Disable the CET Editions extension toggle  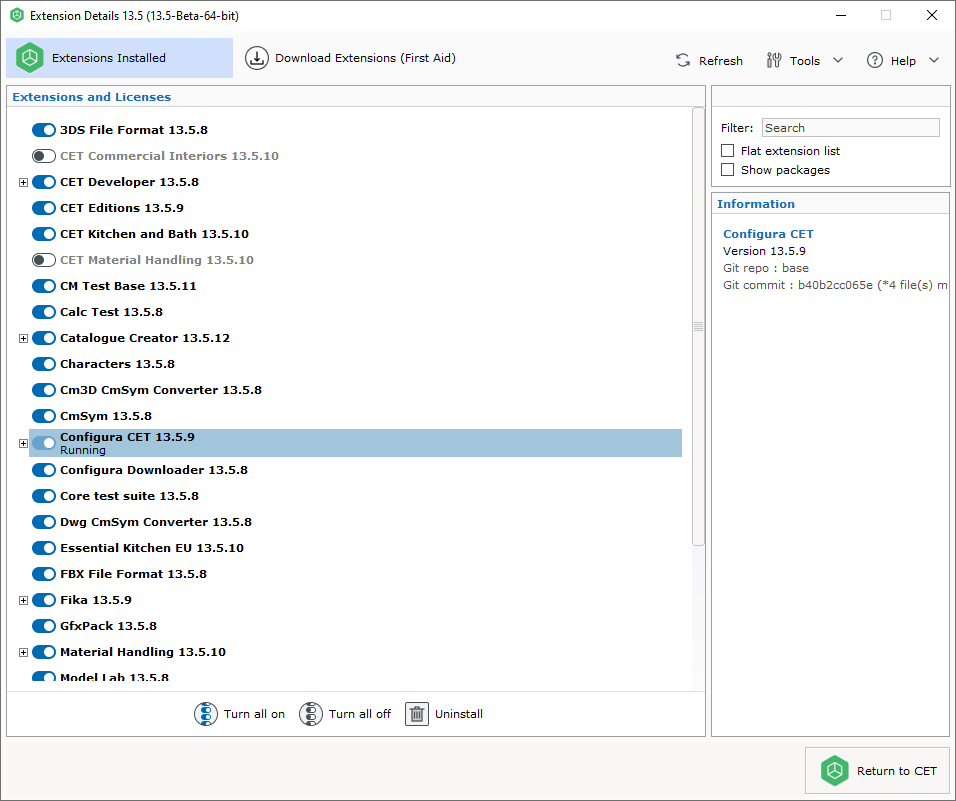44,208
